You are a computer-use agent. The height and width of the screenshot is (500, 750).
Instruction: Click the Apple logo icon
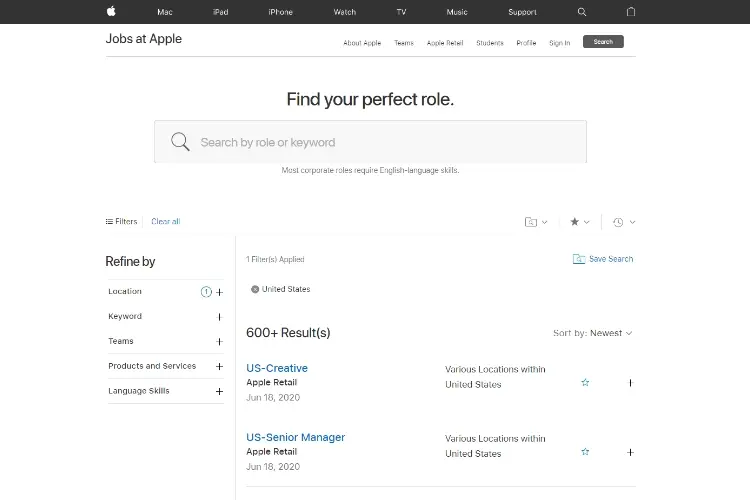pyautogui.click(x=111, y=11)
